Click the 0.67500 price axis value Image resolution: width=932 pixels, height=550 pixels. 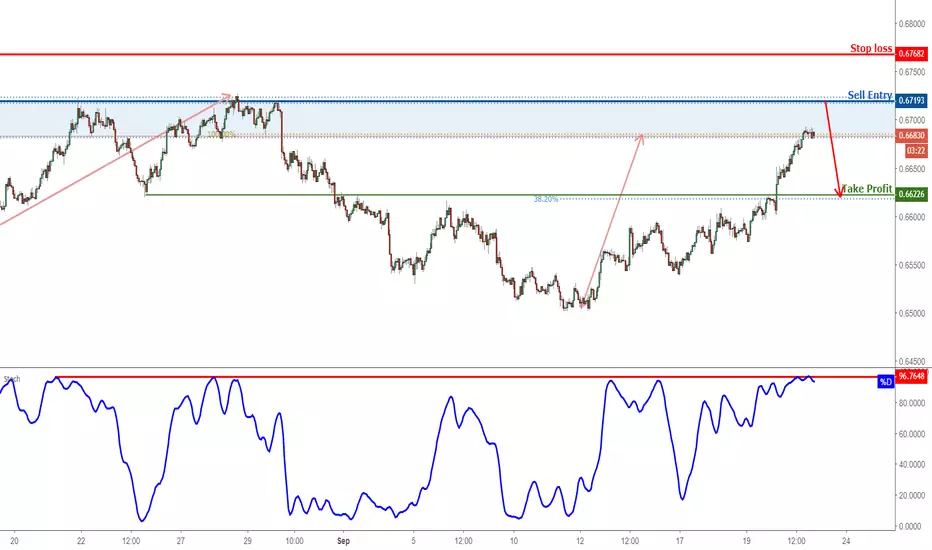tap(912, 72)
